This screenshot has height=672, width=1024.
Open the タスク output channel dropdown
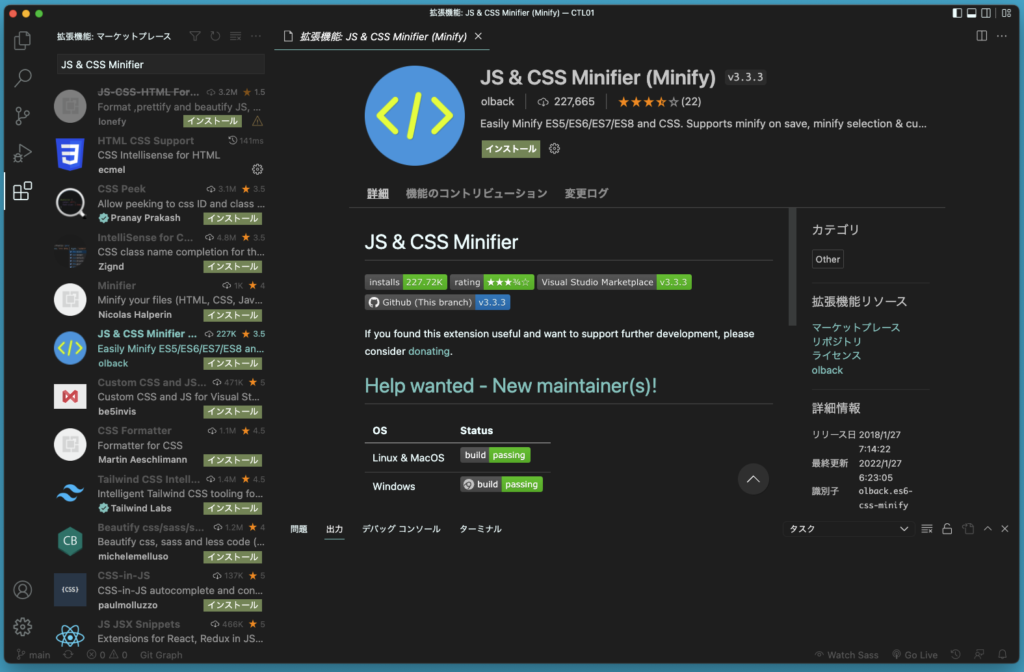pyautogui.click(x=848, y=529)
